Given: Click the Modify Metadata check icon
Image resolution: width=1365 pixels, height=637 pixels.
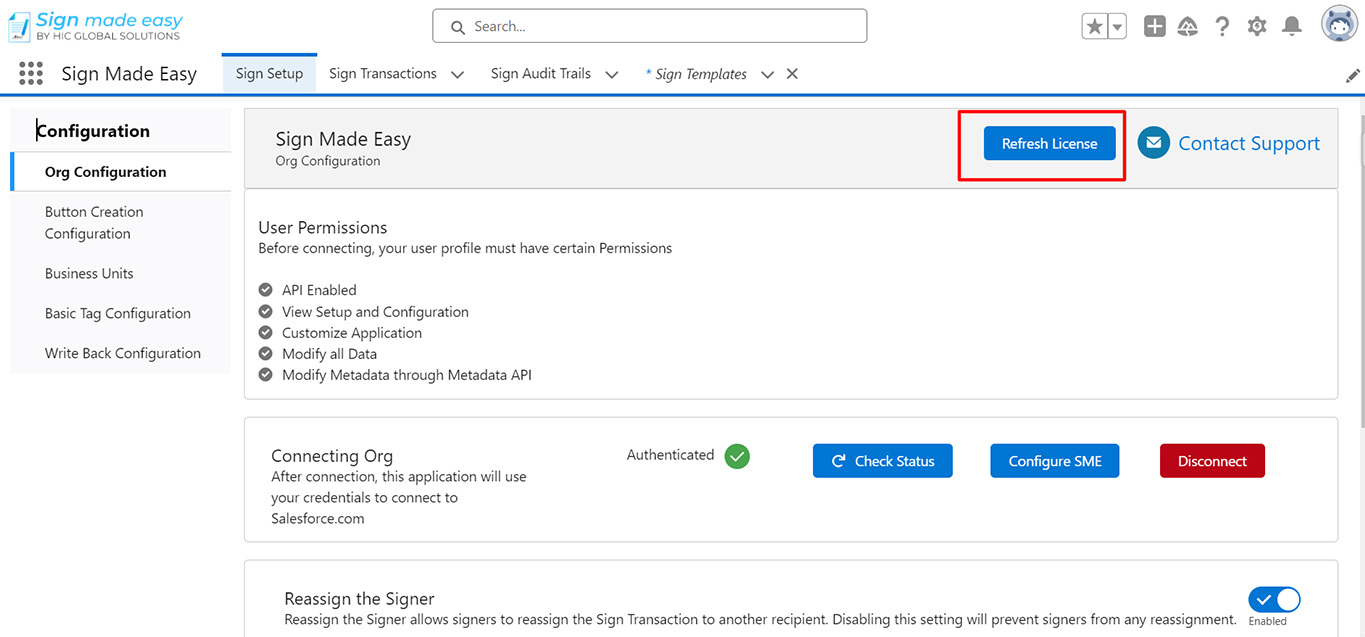Looking at the screenshot, I should [265, 375].
